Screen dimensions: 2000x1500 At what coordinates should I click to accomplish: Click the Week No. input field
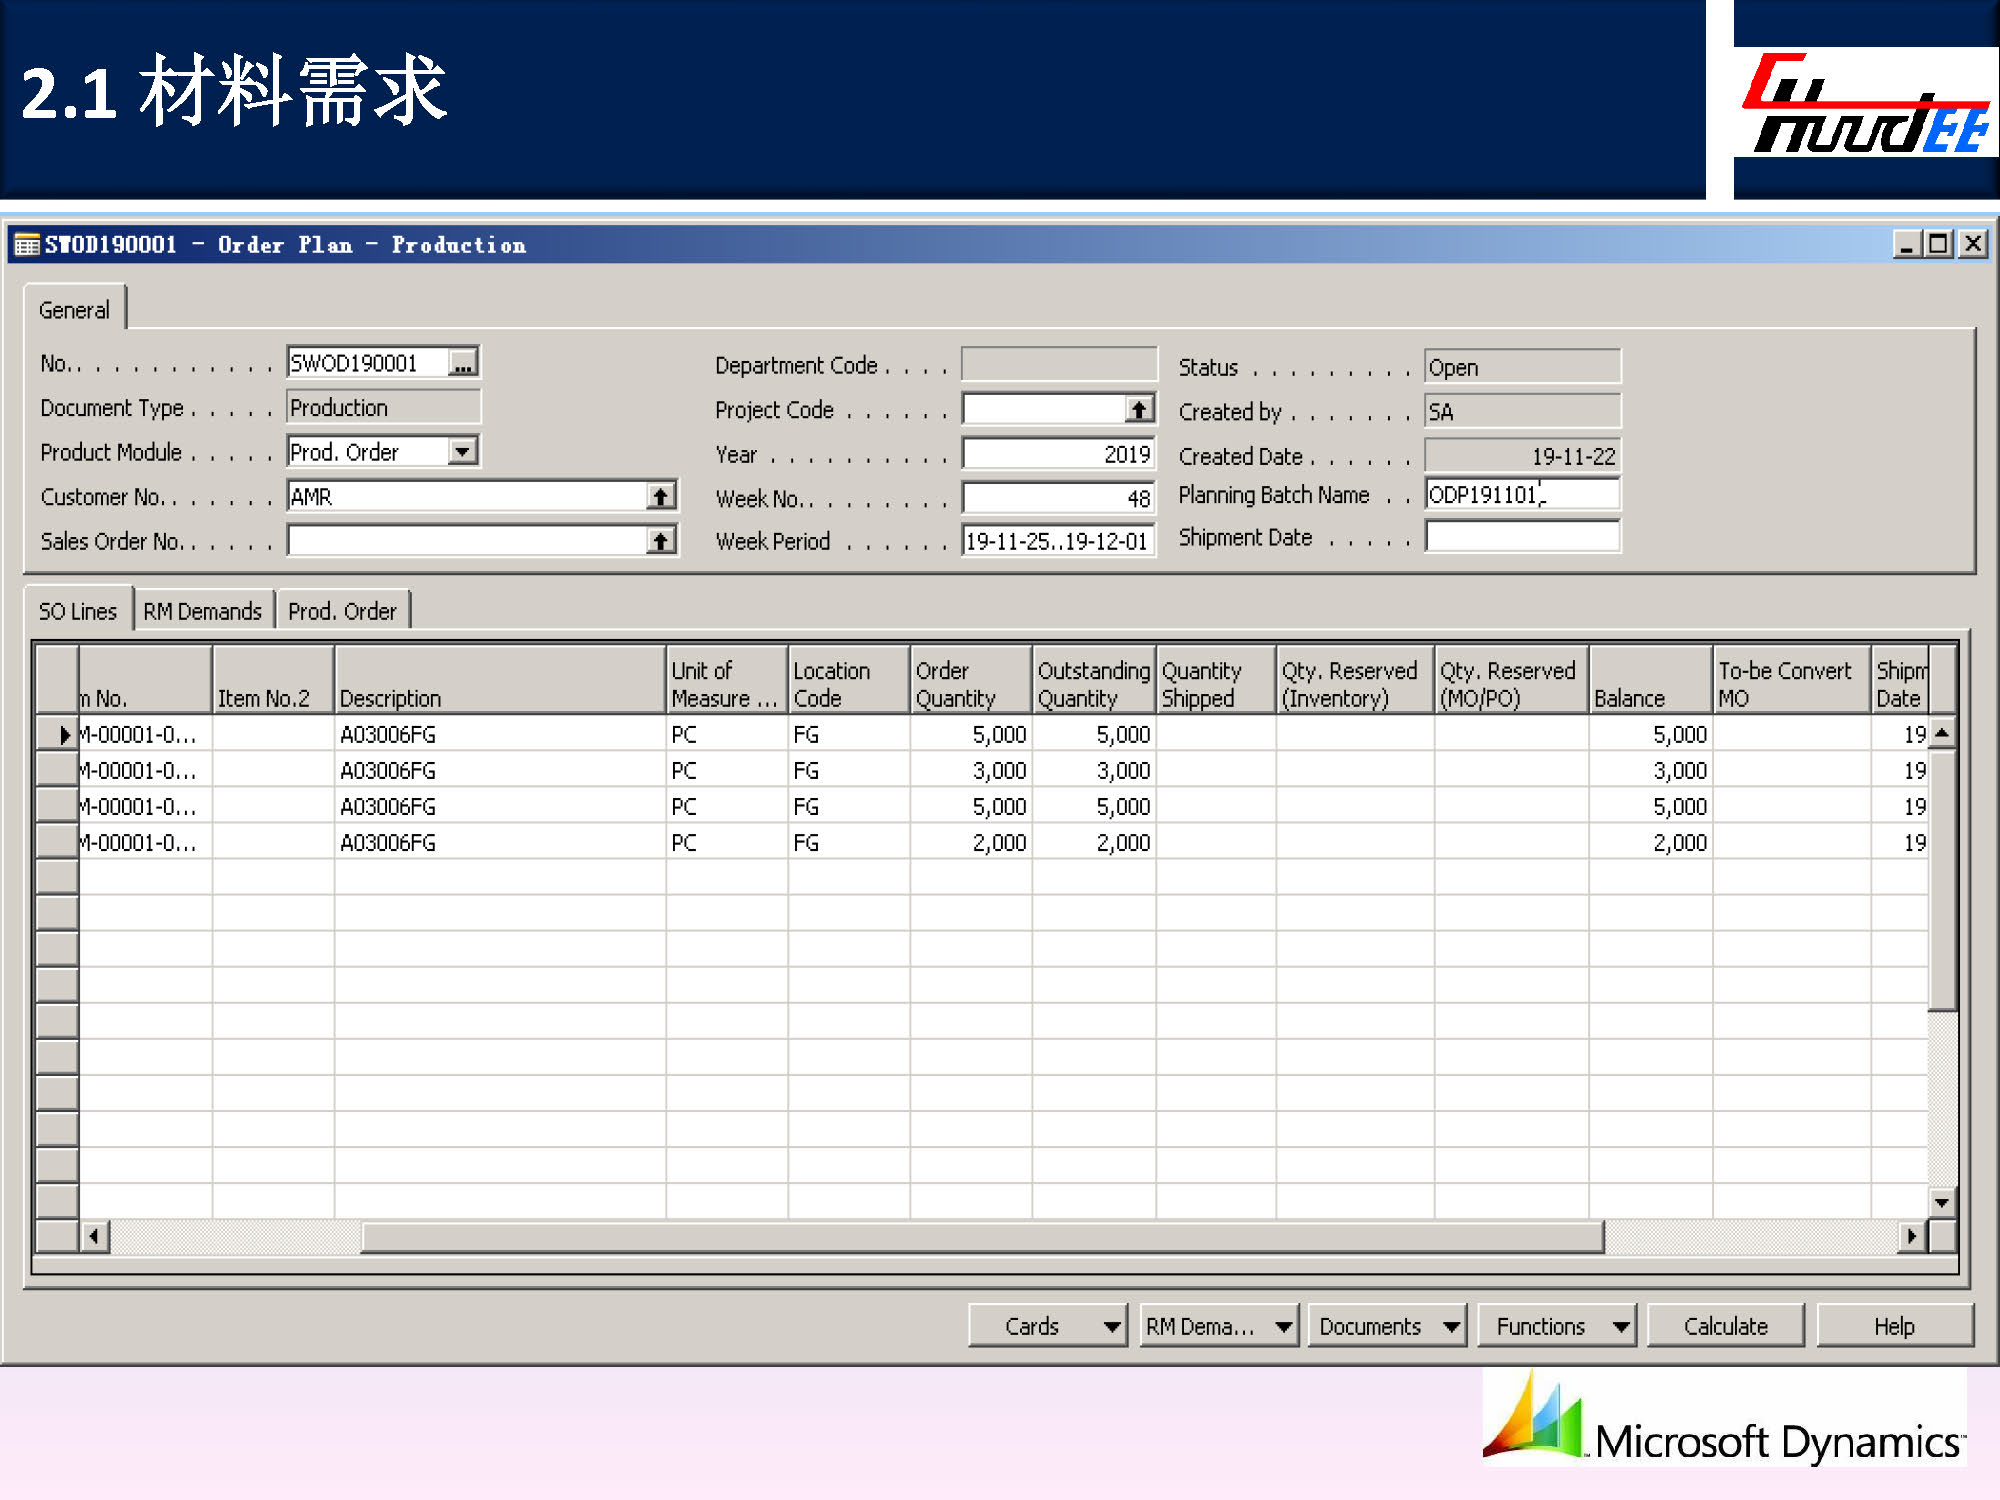click(x=1057, y=498)
